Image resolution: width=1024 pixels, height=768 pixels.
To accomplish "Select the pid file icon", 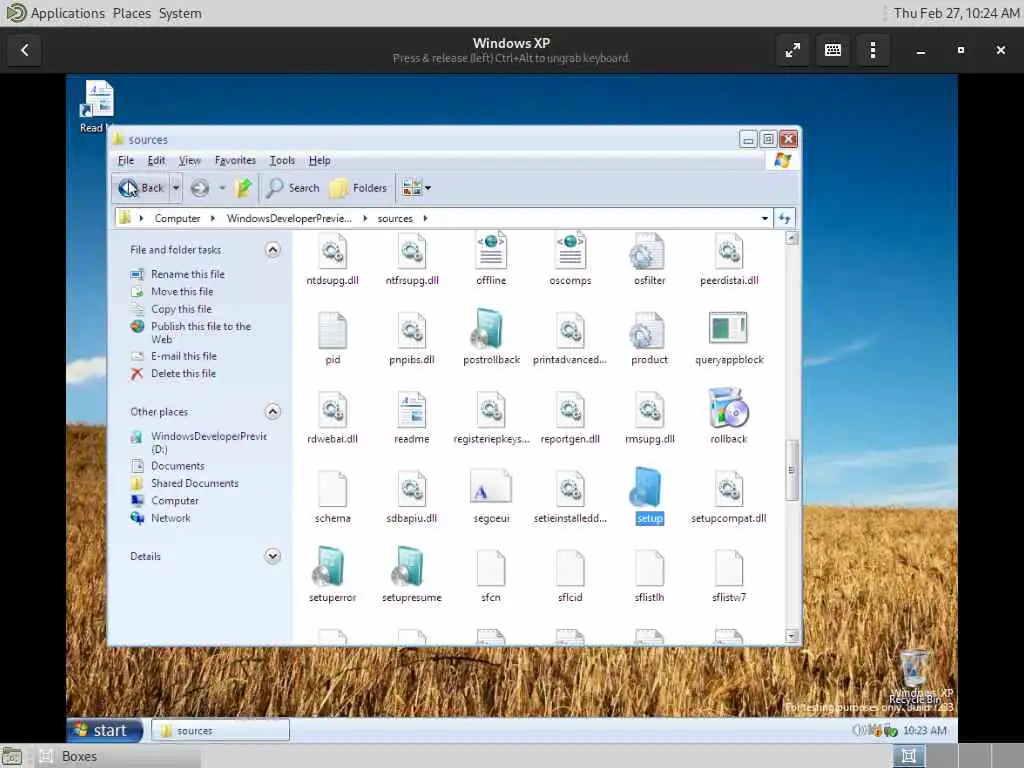I will tap(332, 330).
